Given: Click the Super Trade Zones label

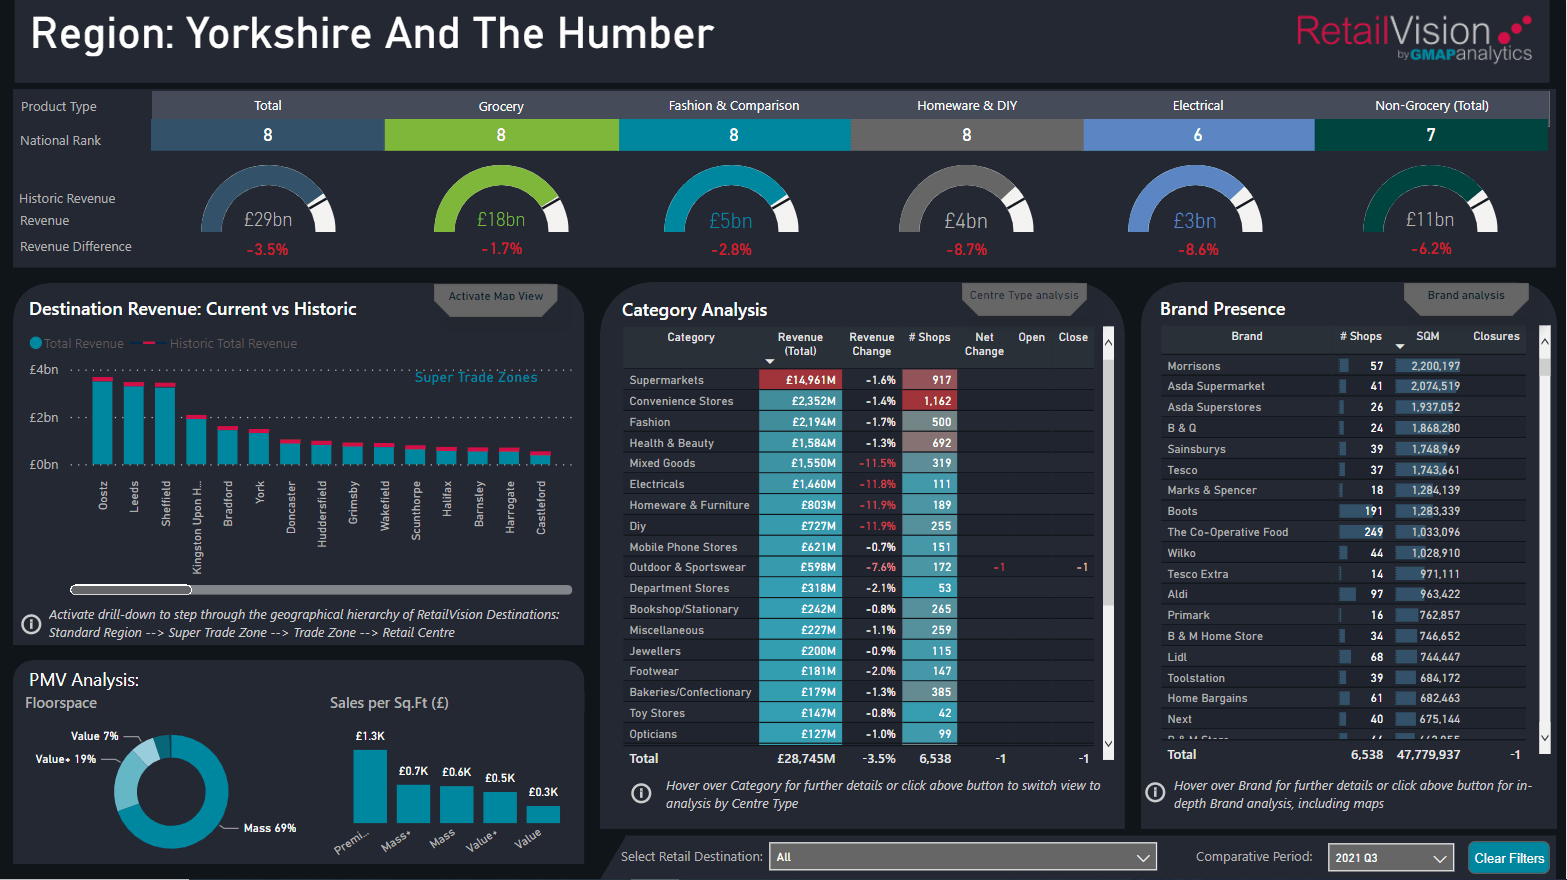Looking at the screenshot, I should pyautogui.click(x=476, y=377).
